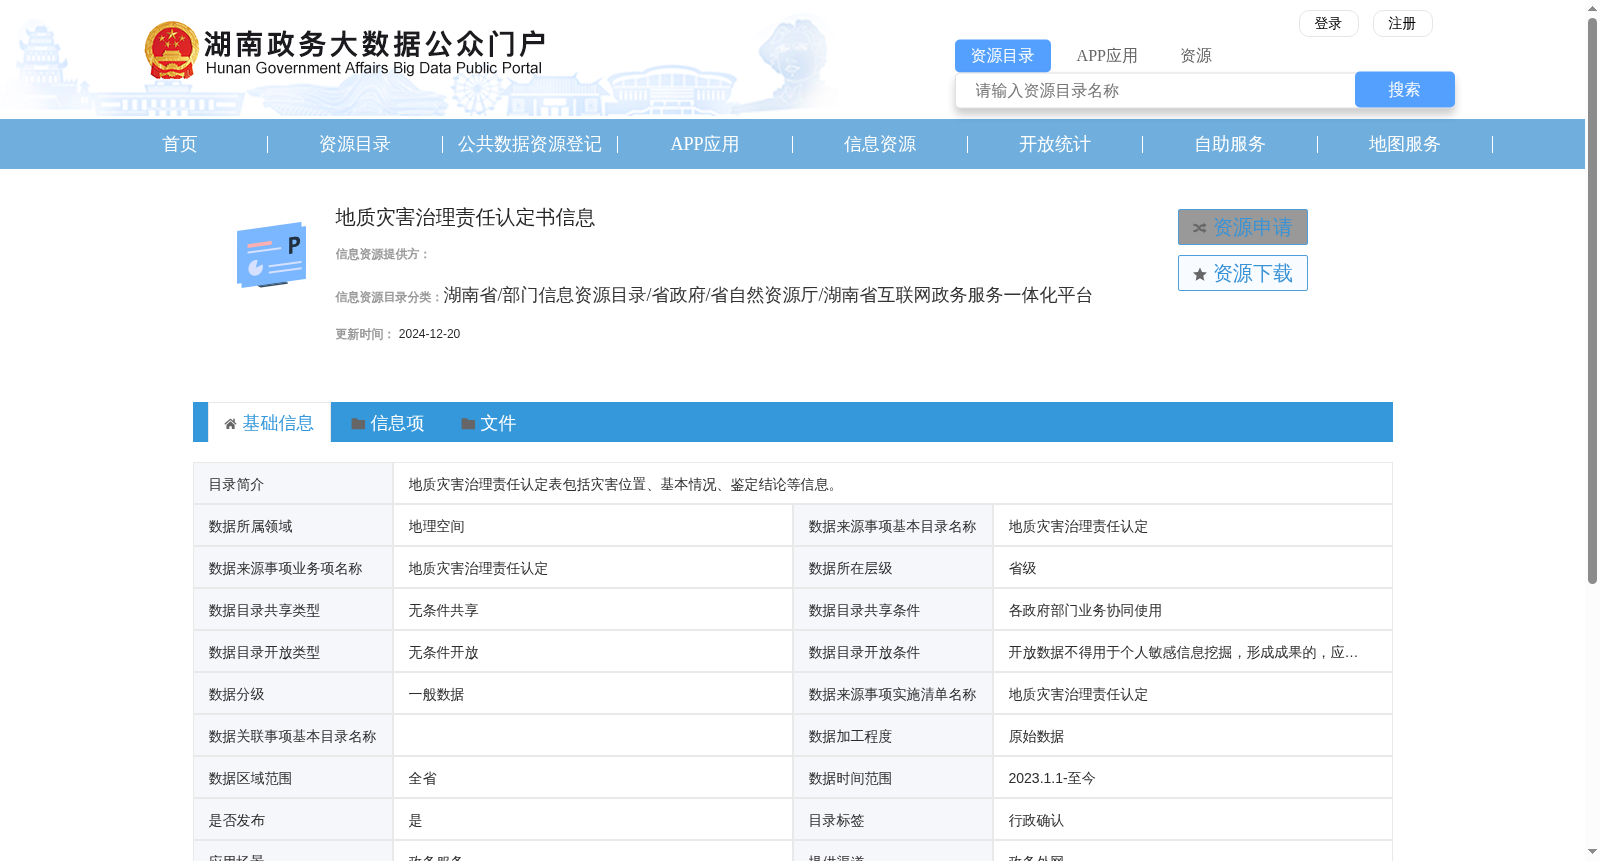Image resolution: width=1600 pixels, height=861 pixels.
Task: Click the shuffle icon on 资源申请
Action: tap(1199, 228)
